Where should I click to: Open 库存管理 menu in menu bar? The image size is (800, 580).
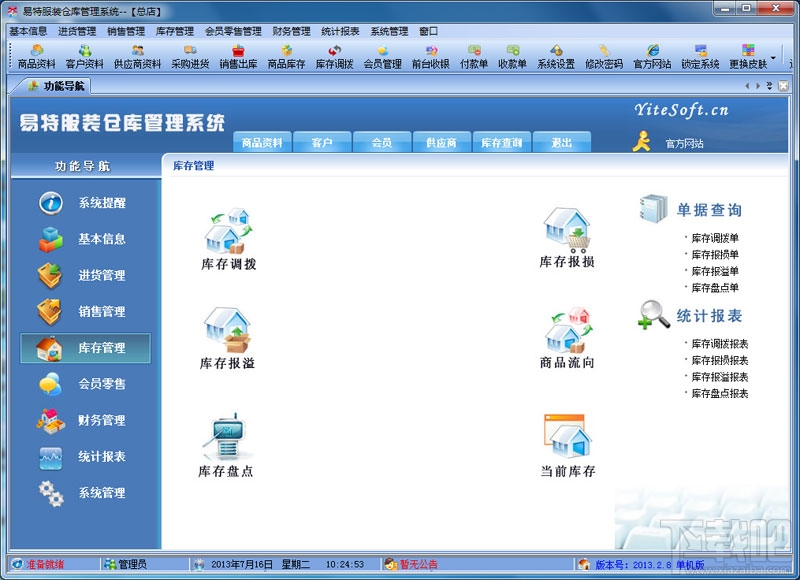click(175, 31)
